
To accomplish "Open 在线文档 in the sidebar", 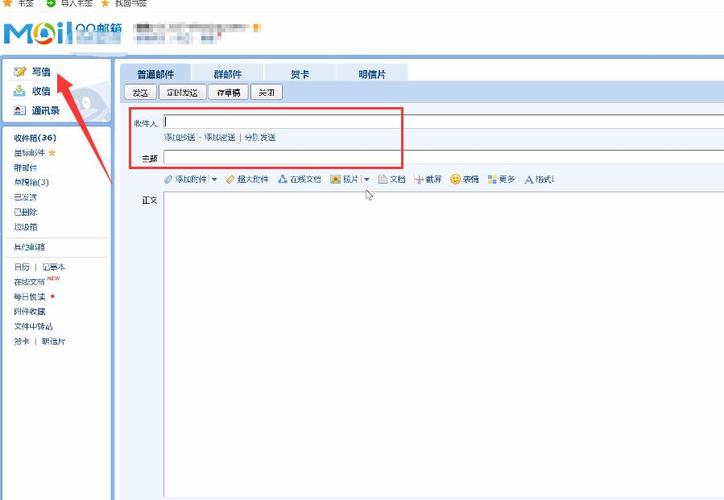I will tap(29, 282).
